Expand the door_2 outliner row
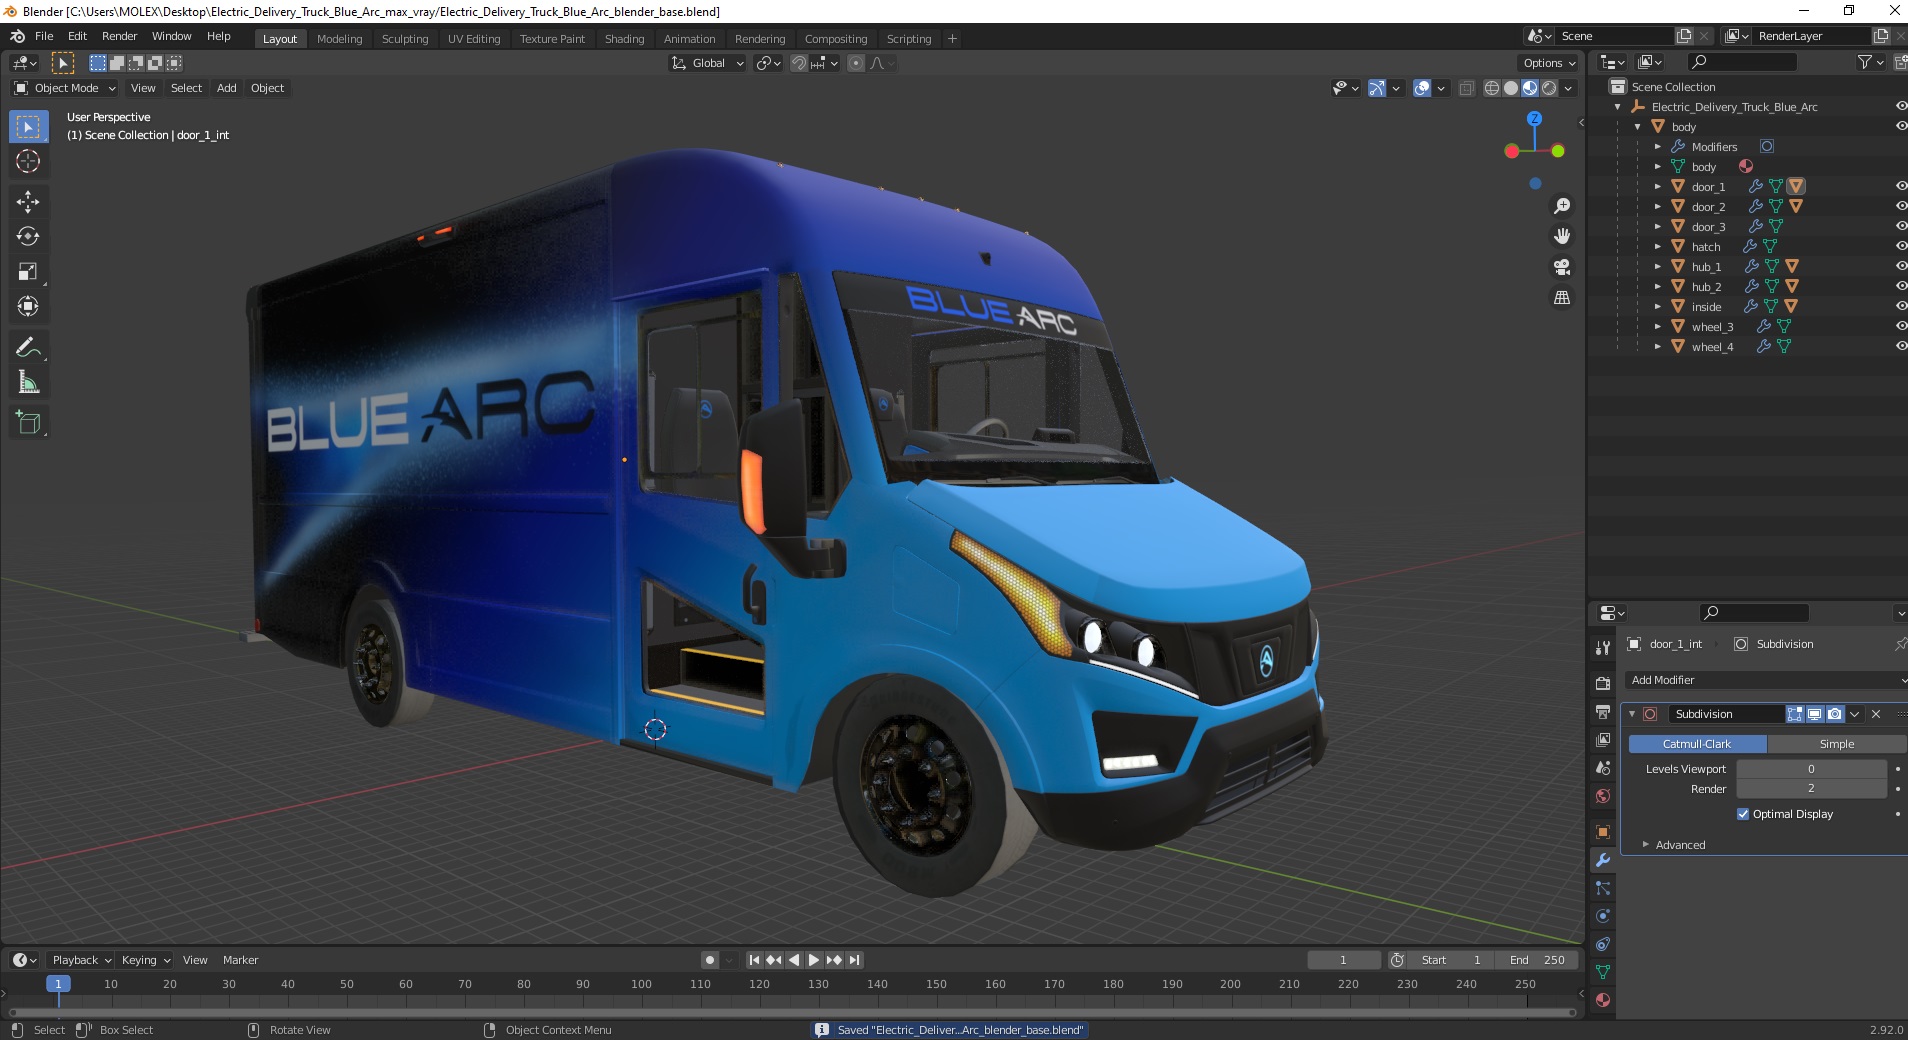 click(1657, 207)
